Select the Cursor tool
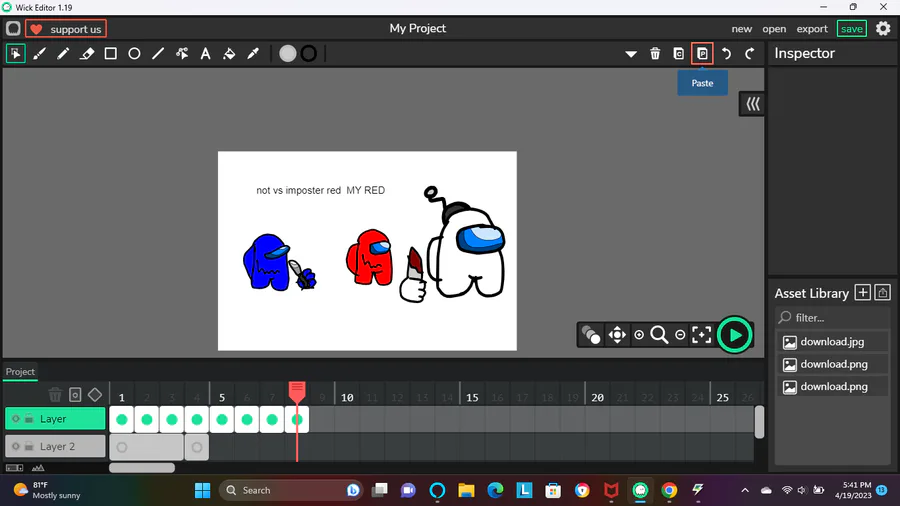Image resolution: width=900 pixels, height=506 pixels. click(15, 53)
